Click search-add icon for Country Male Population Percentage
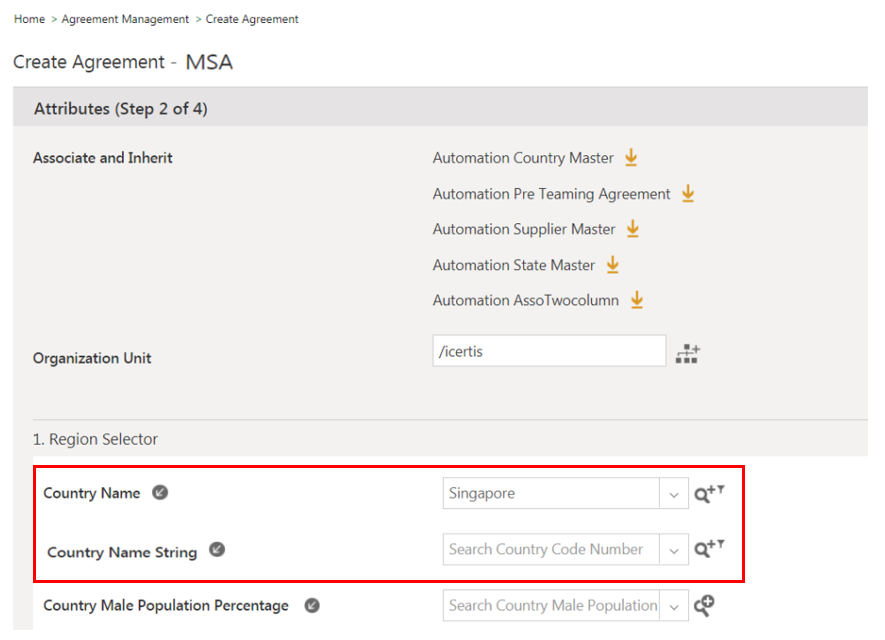The height and width of the screenshot is (640, 885). 705,605
